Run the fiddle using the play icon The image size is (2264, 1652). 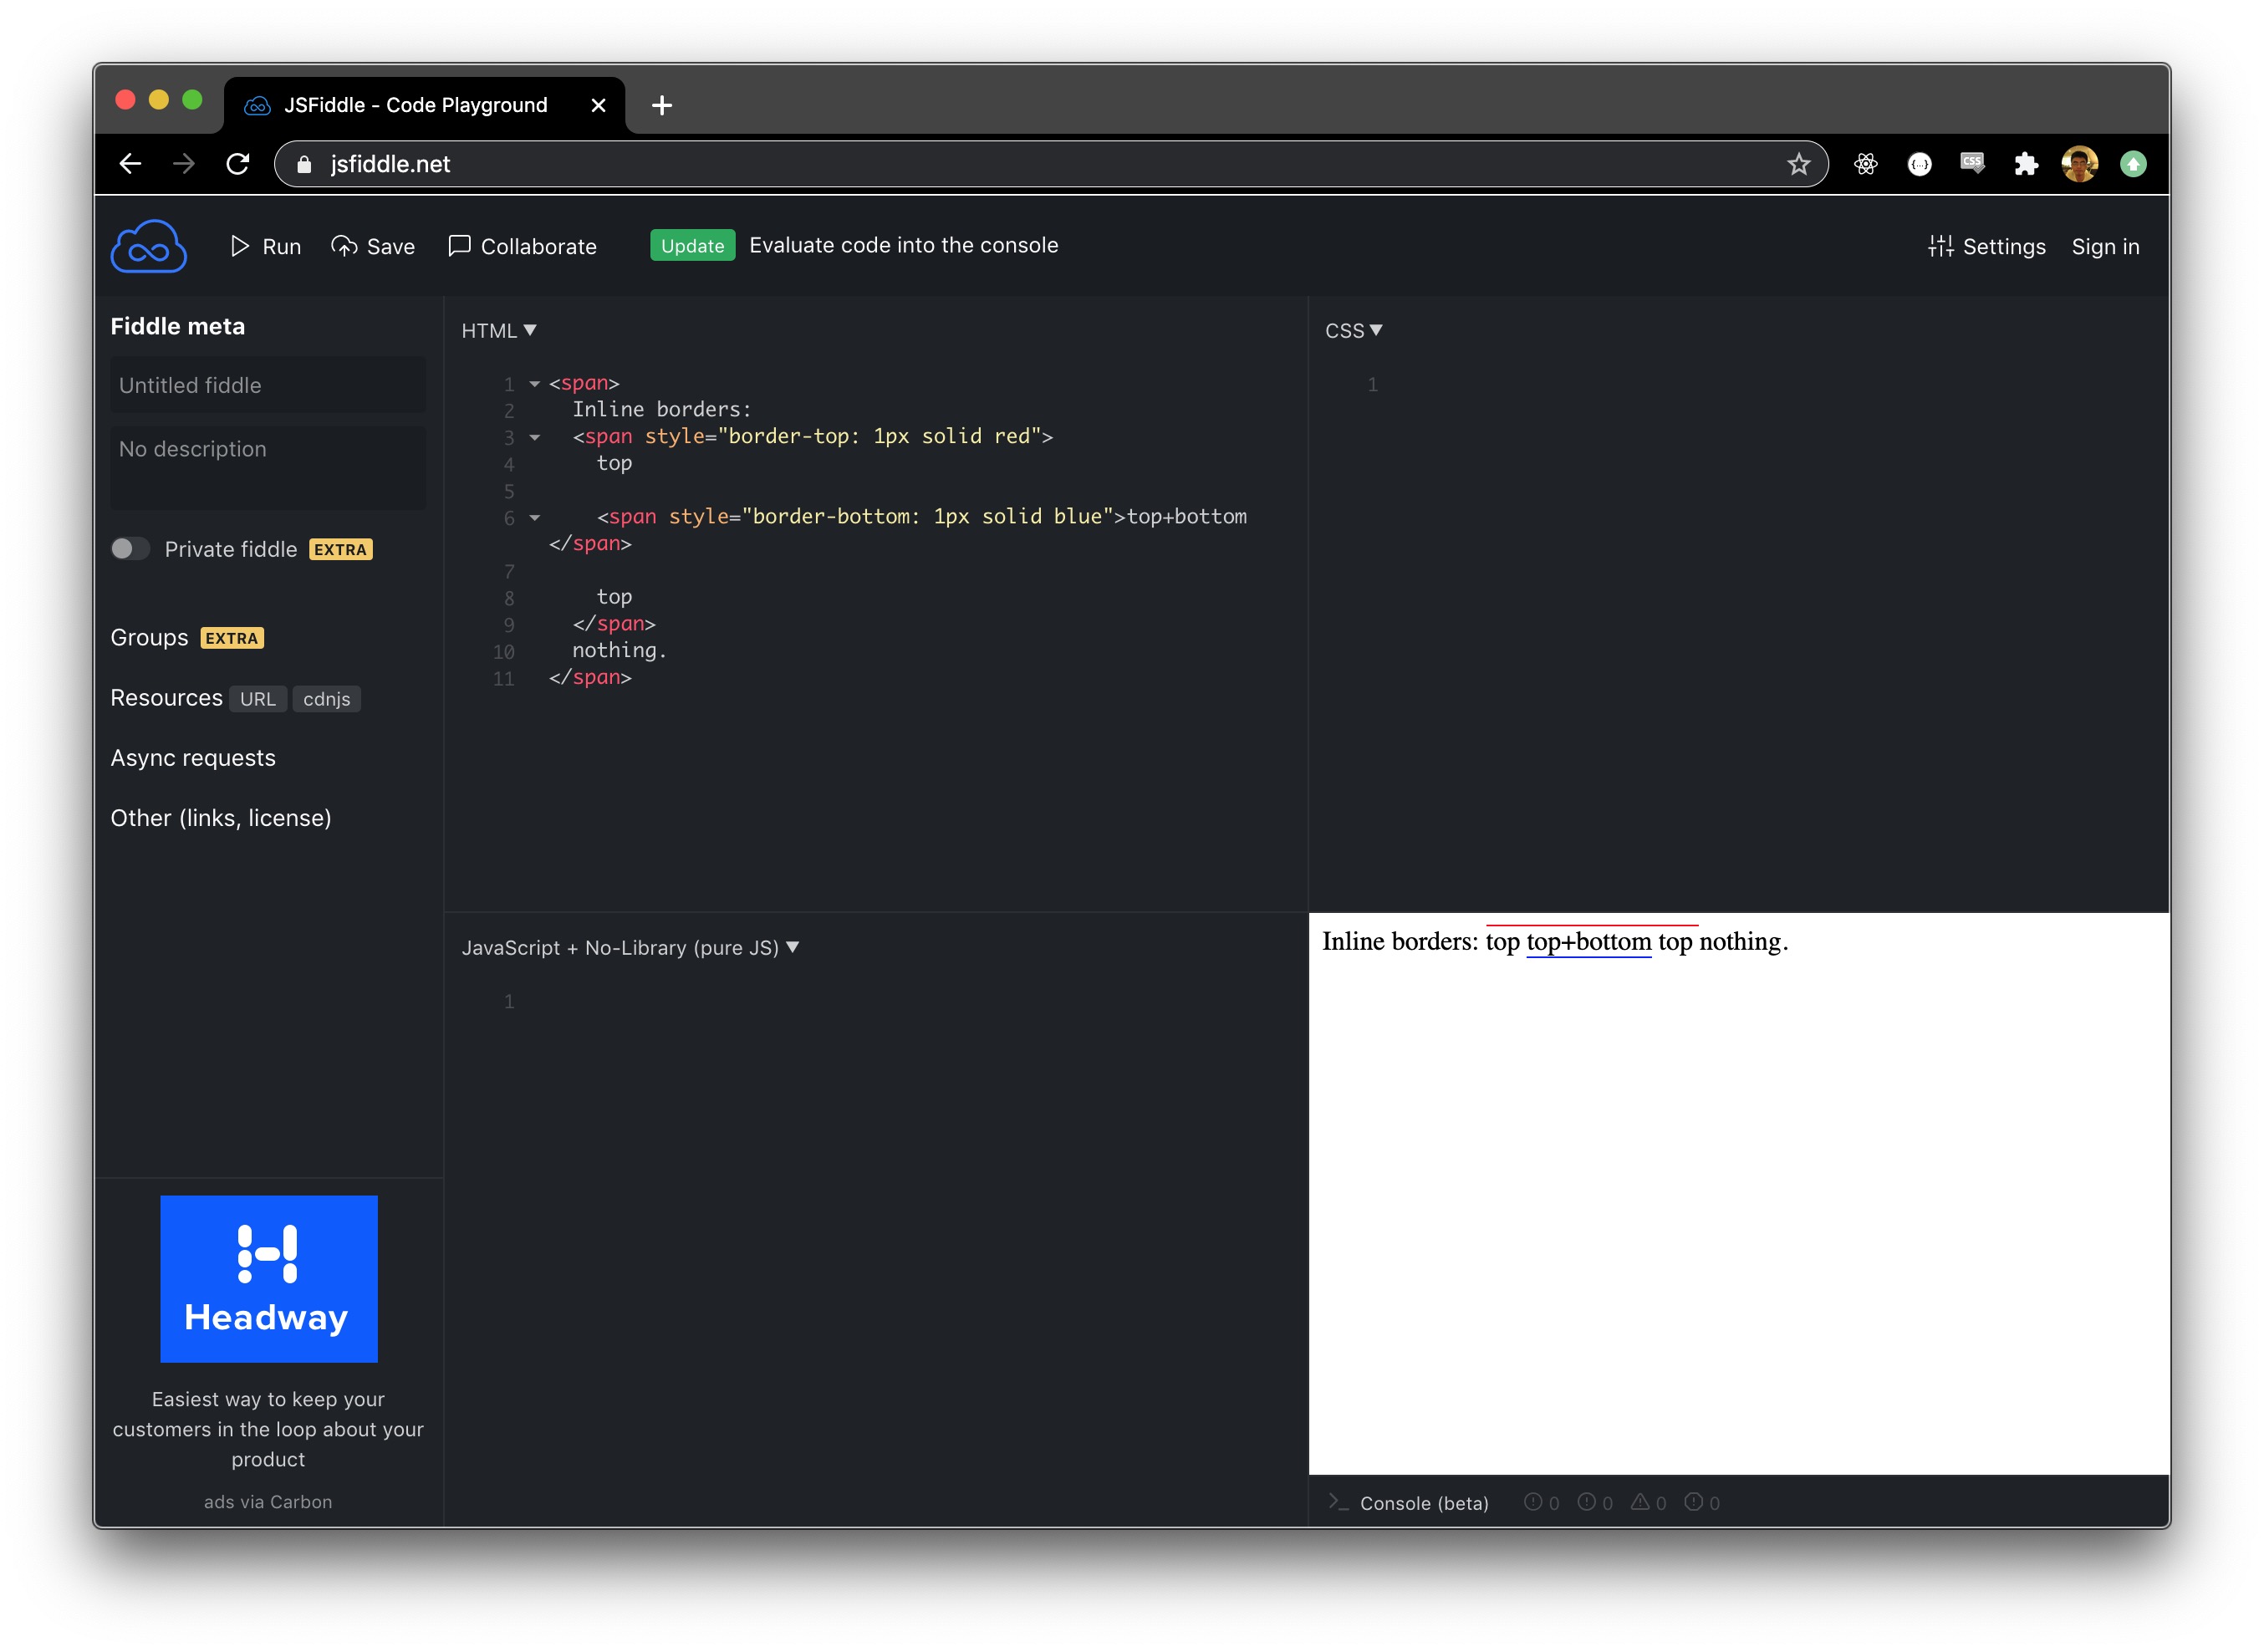coord(240,246)
